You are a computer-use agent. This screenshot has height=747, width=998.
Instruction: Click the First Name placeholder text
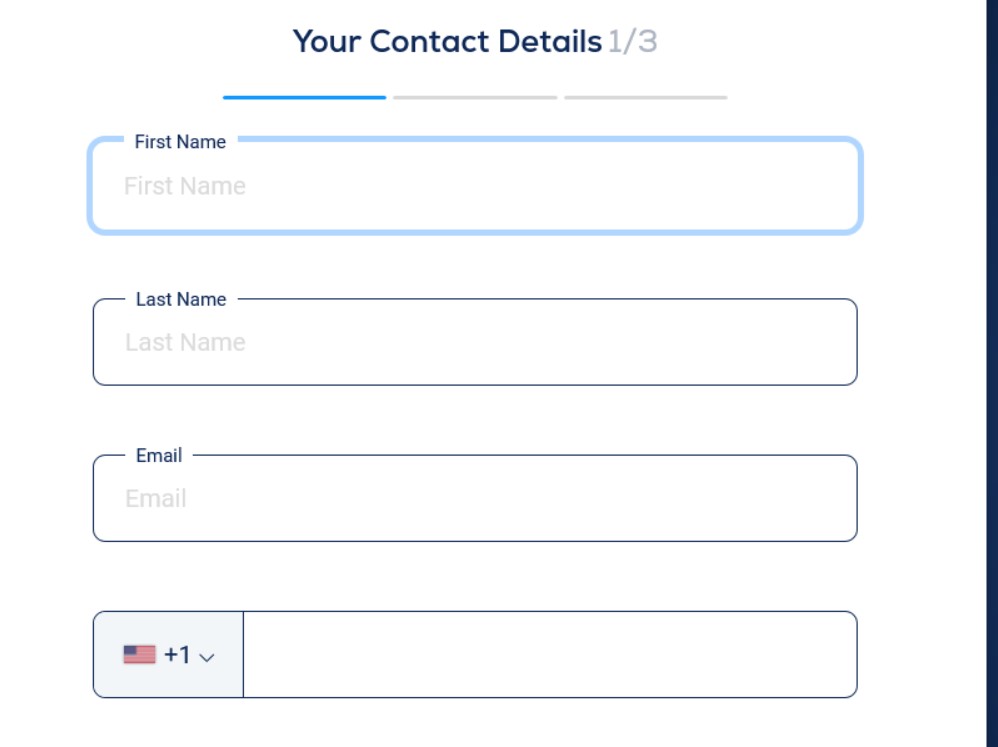186,186
